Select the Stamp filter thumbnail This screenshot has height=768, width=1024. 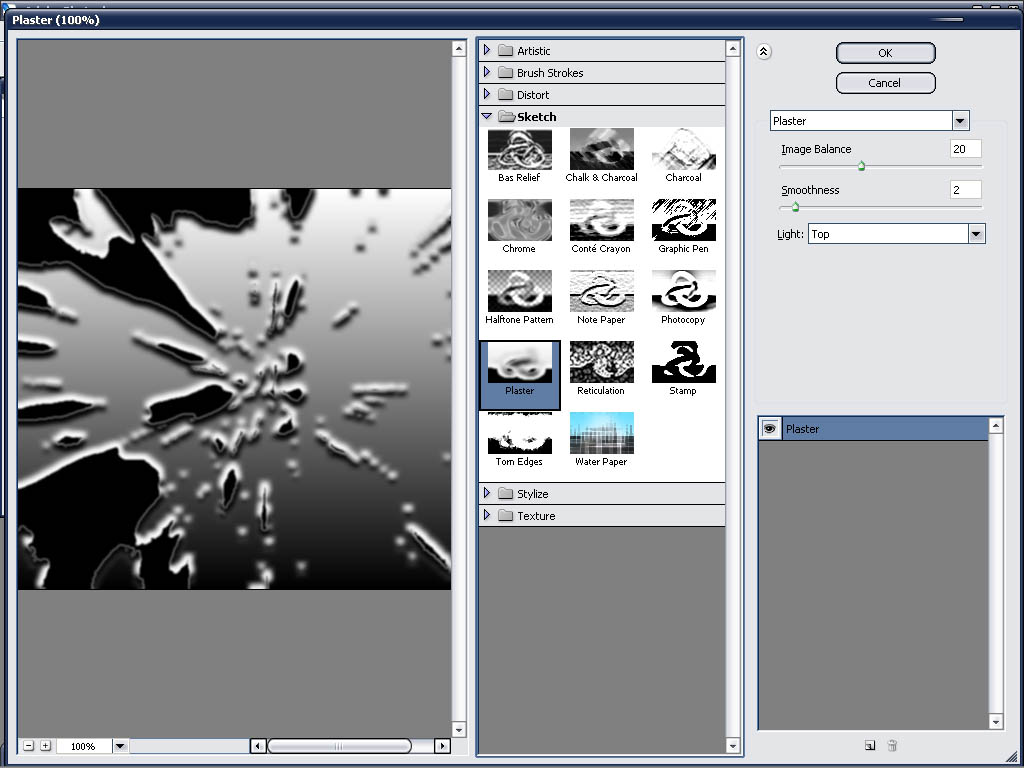click(683, 363)
